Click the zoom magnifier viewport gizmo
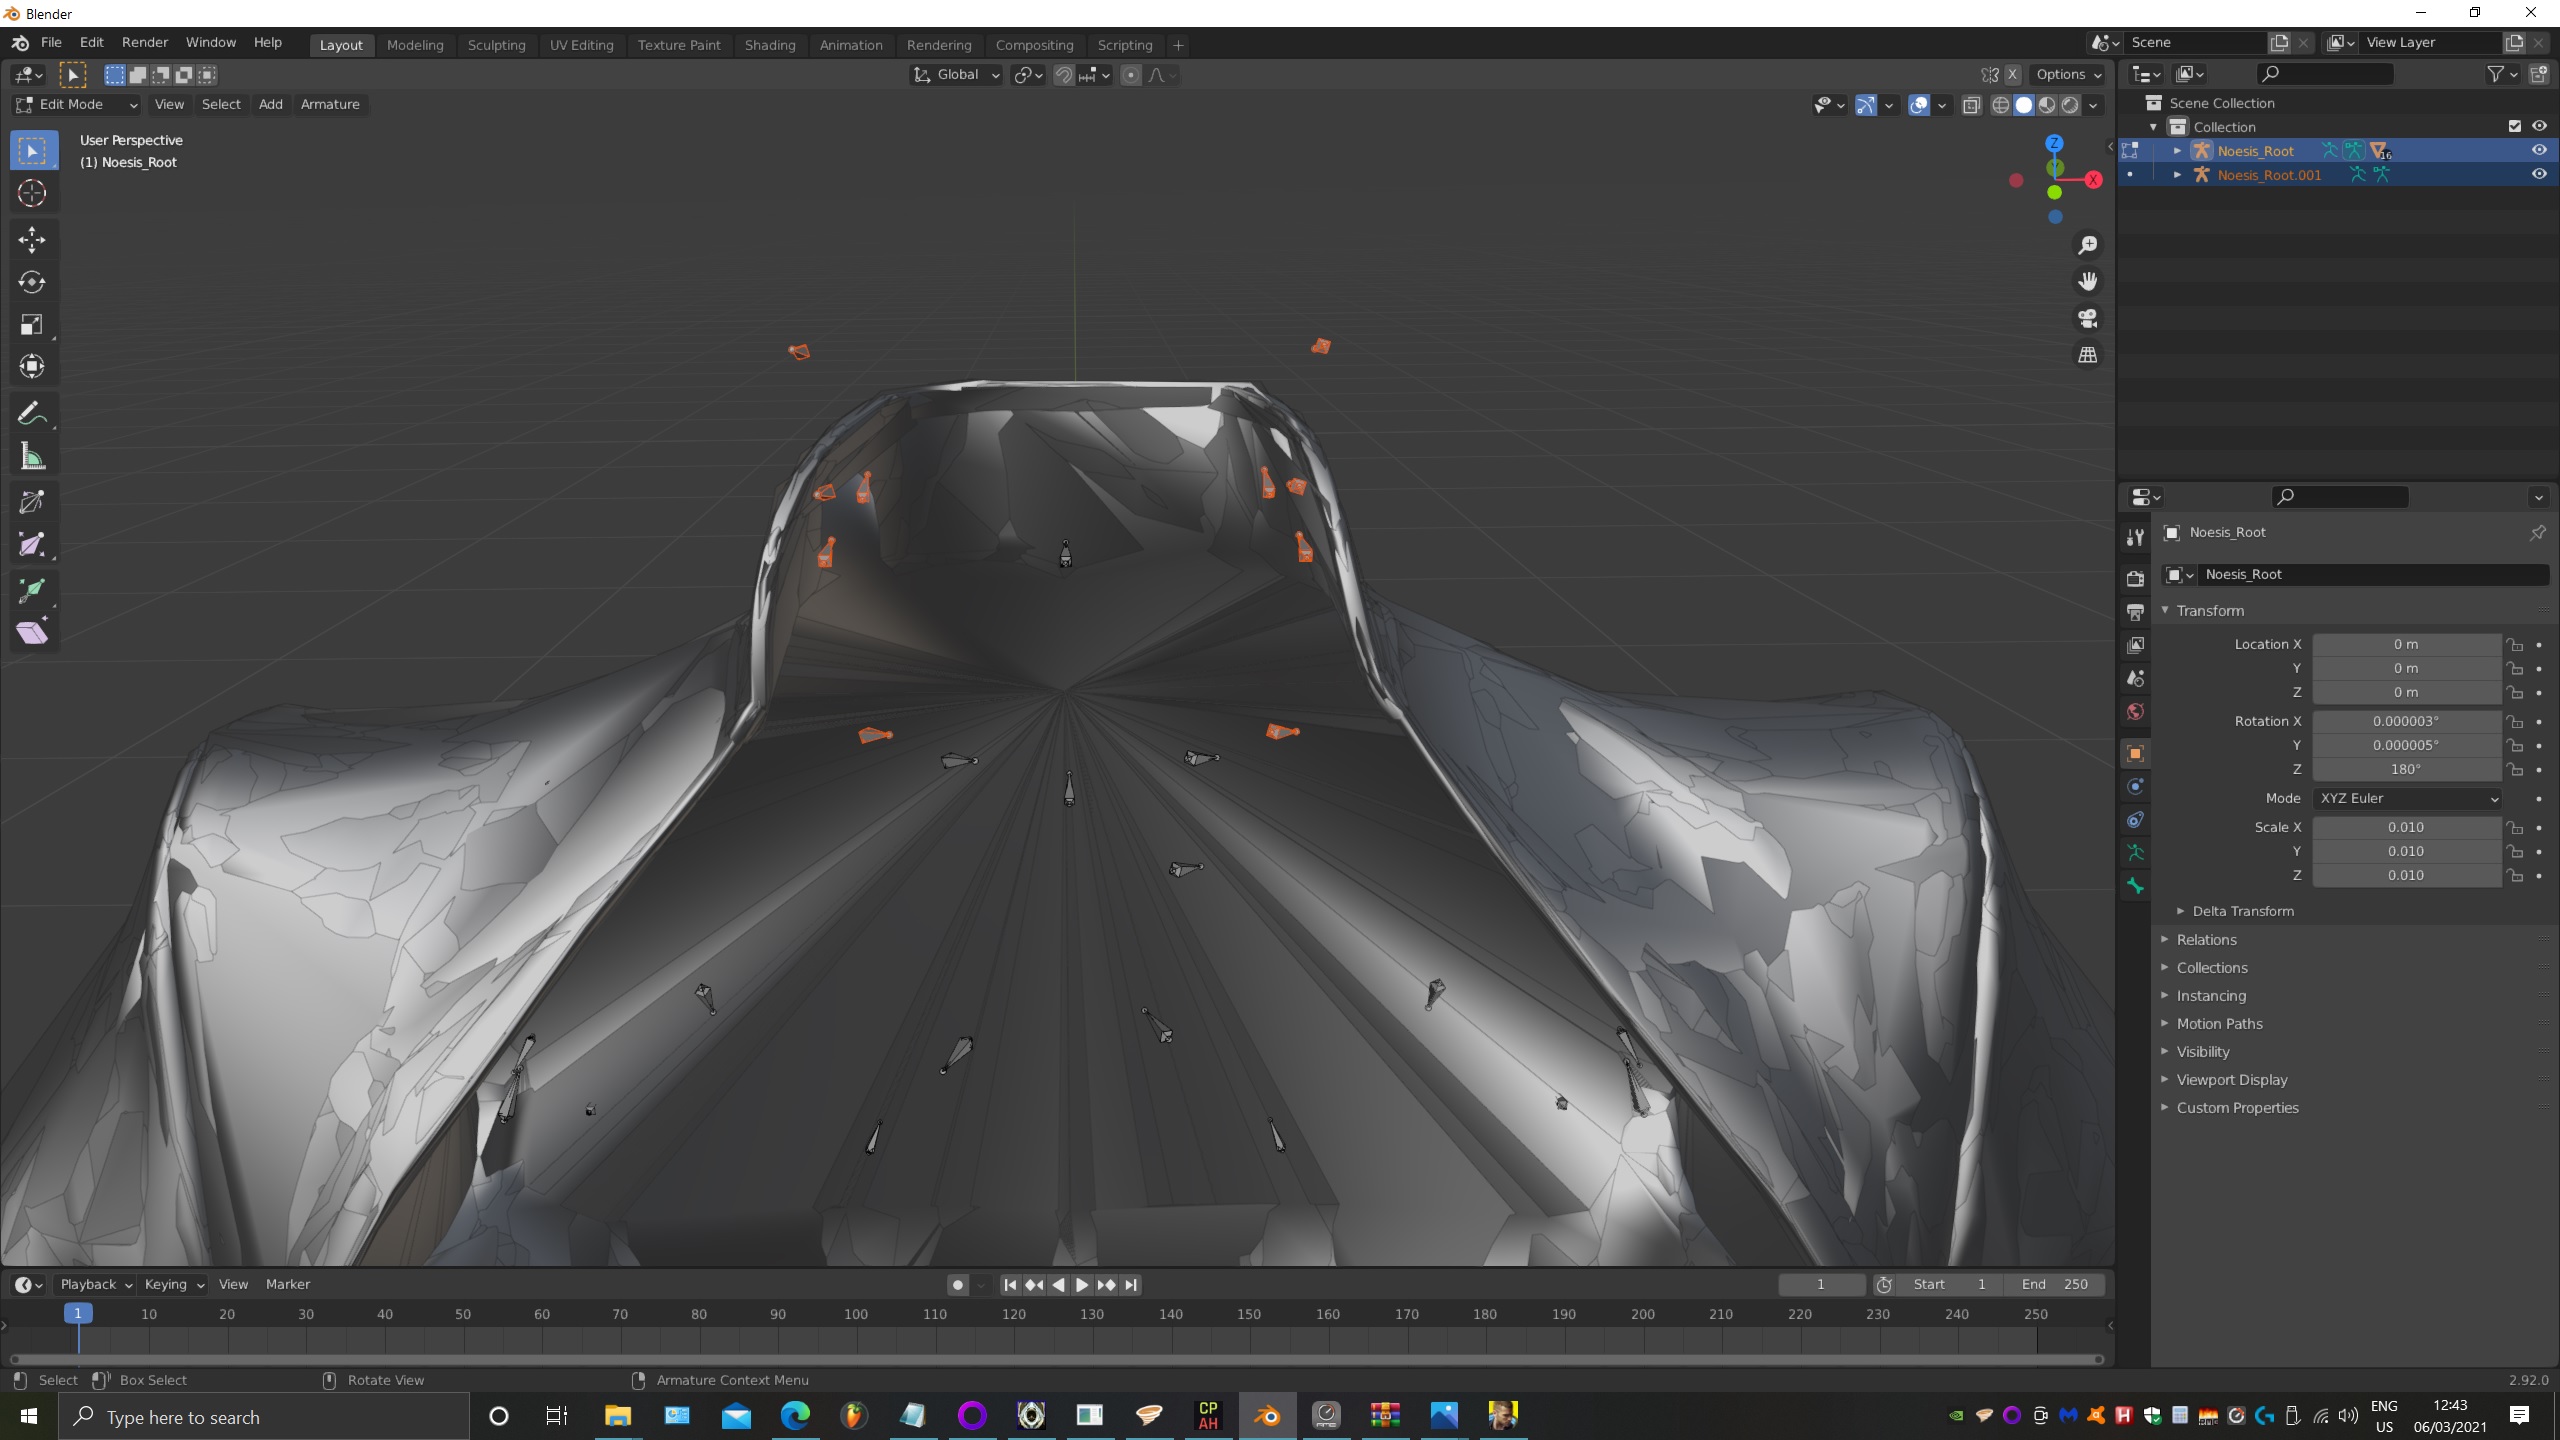The width and height of the screenshot is (2560, 1440). pyautogui.click(x=2088, y=245)
